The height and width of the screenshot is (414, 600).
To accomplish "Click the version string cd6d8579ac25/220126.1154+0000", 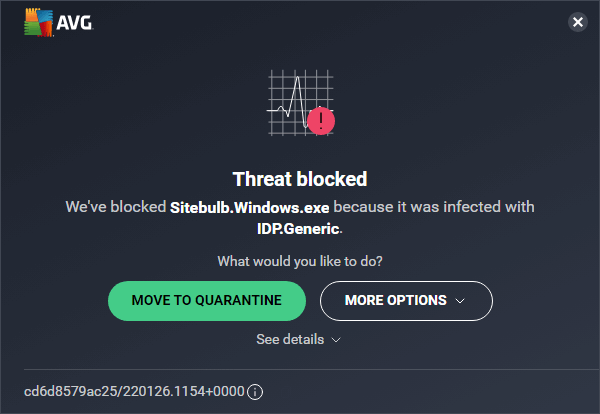I will (134, 391).
